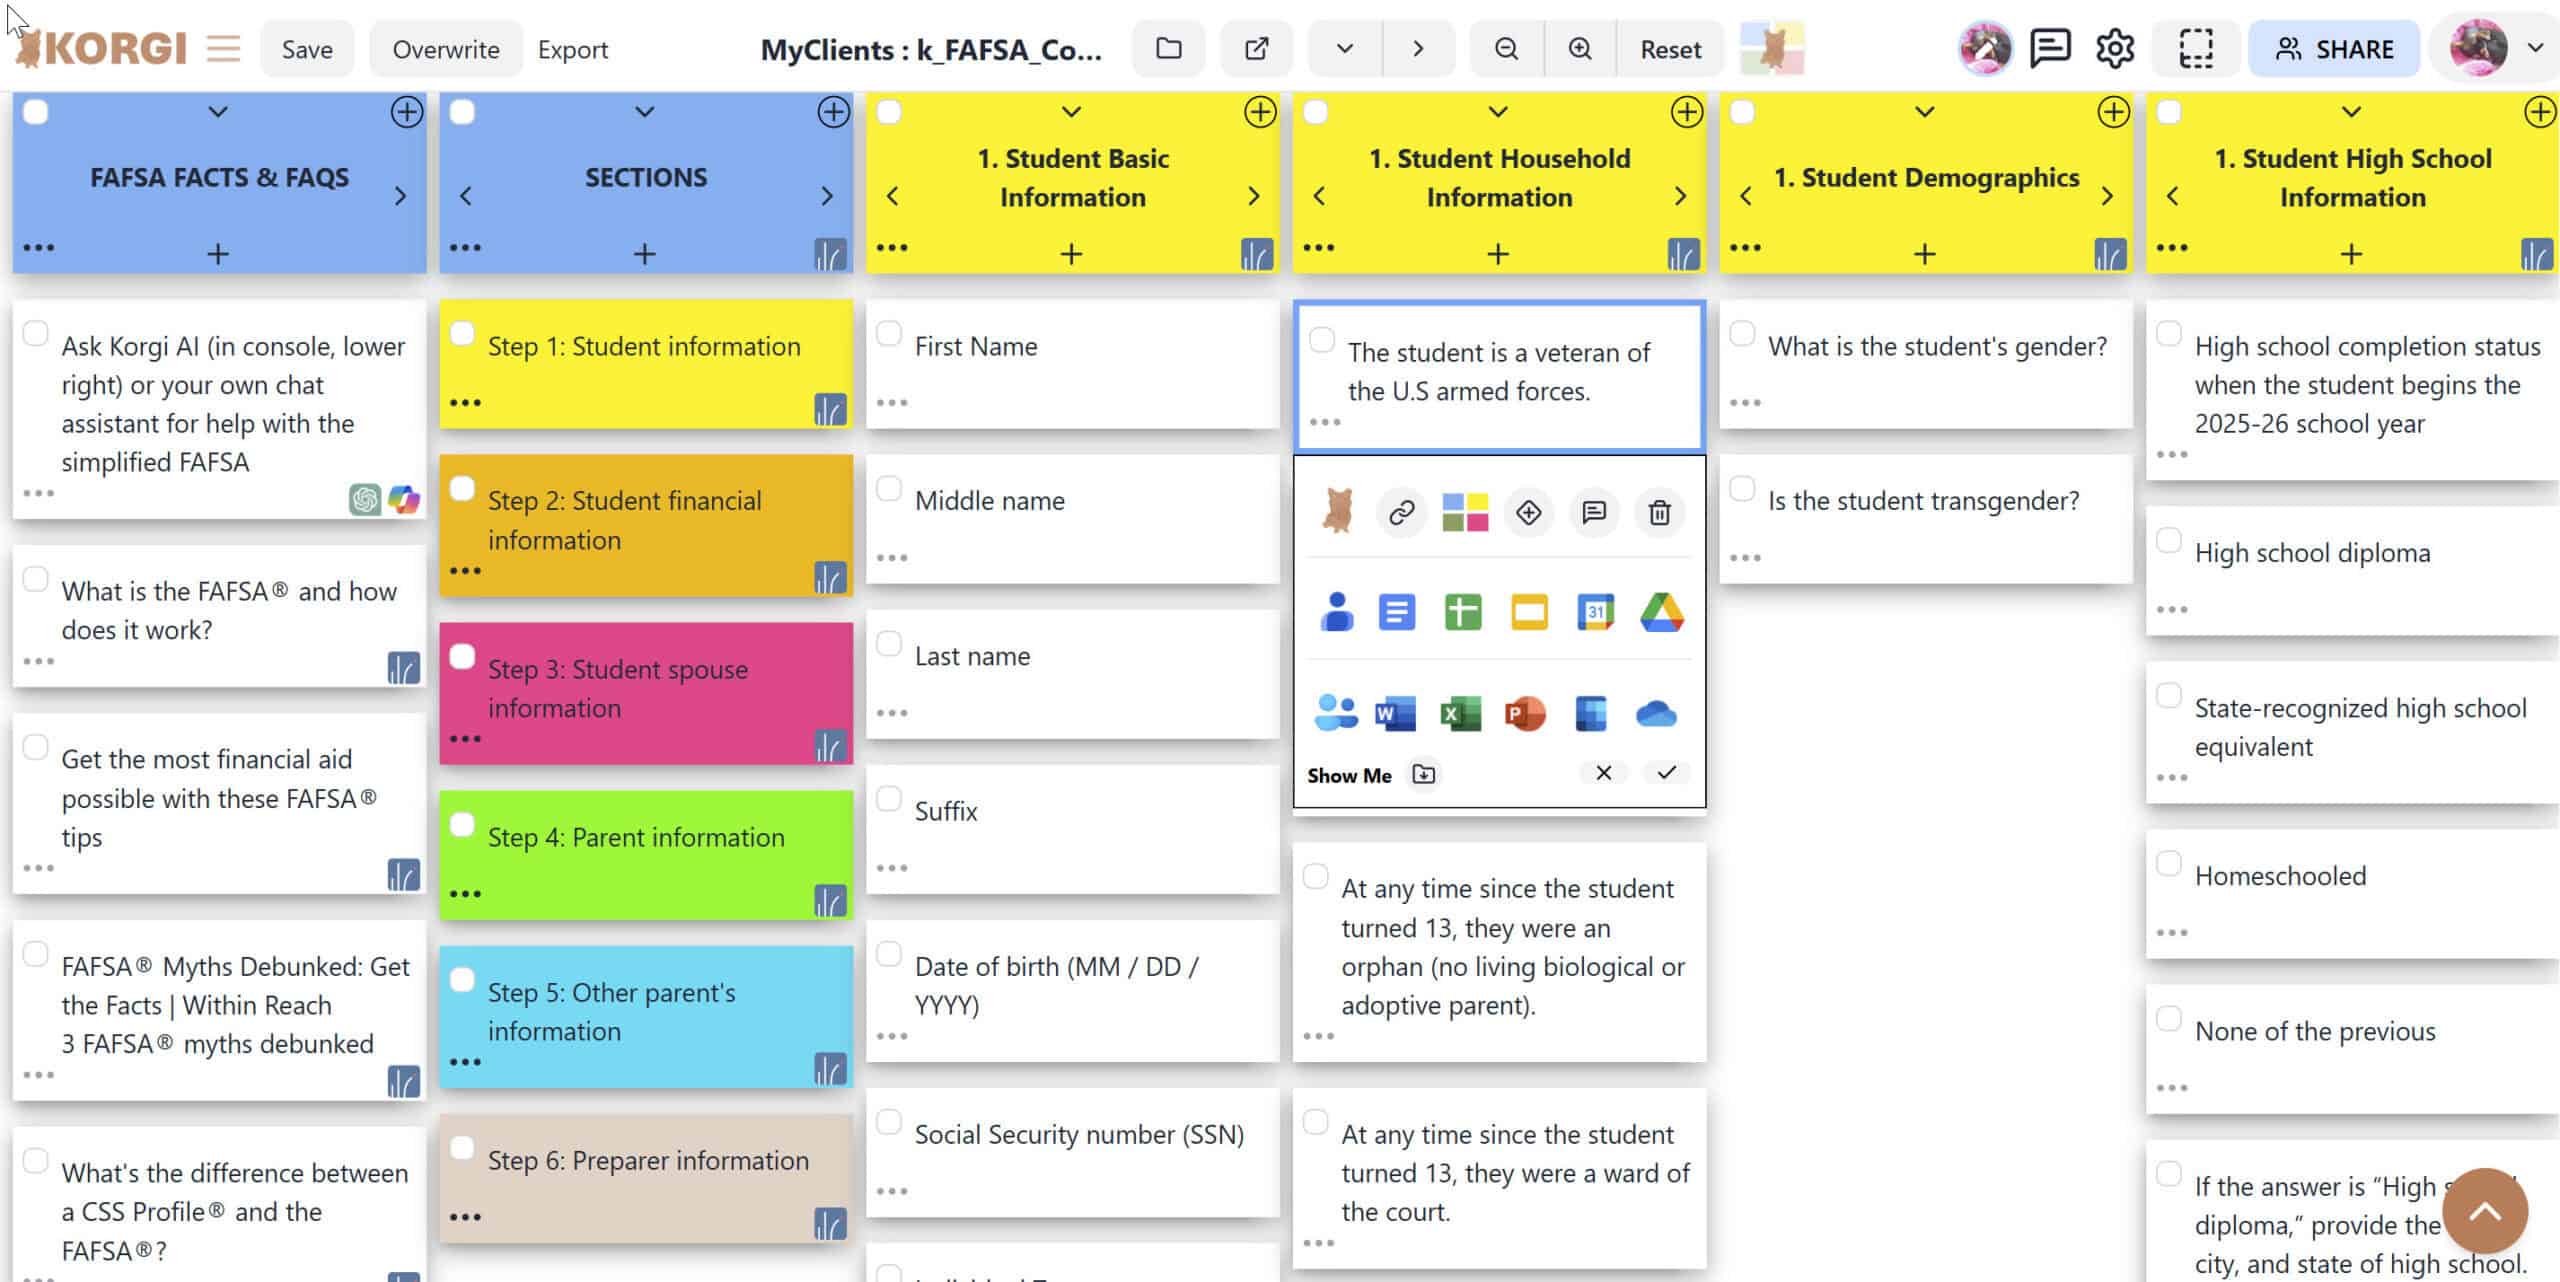Select the Step 6: Preparer information card
The width and height of the screenshot is (2560, 1282).
coord(646,1179)
